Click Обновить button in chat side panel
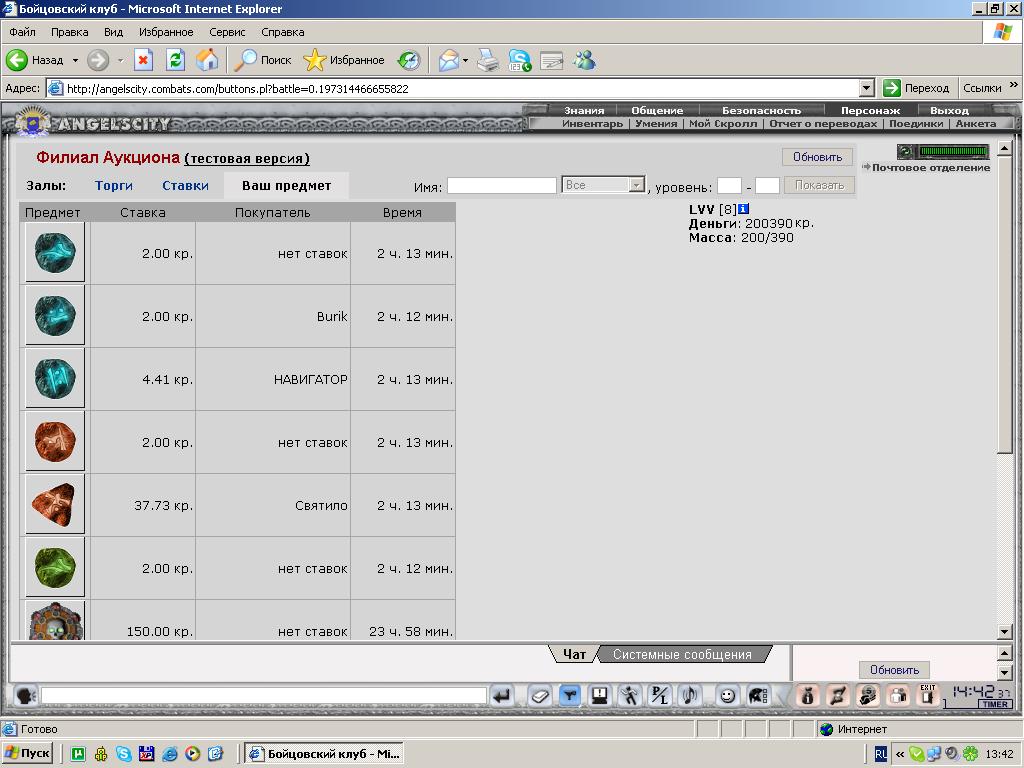Screen dimensions: 1024x768 894,669
